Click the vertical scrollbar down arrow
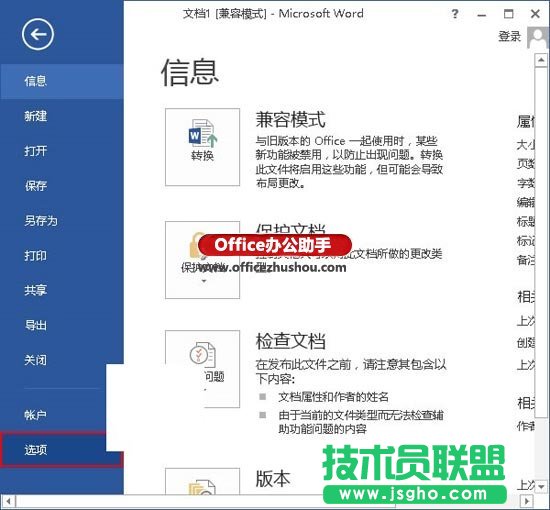 coord(541,486)
